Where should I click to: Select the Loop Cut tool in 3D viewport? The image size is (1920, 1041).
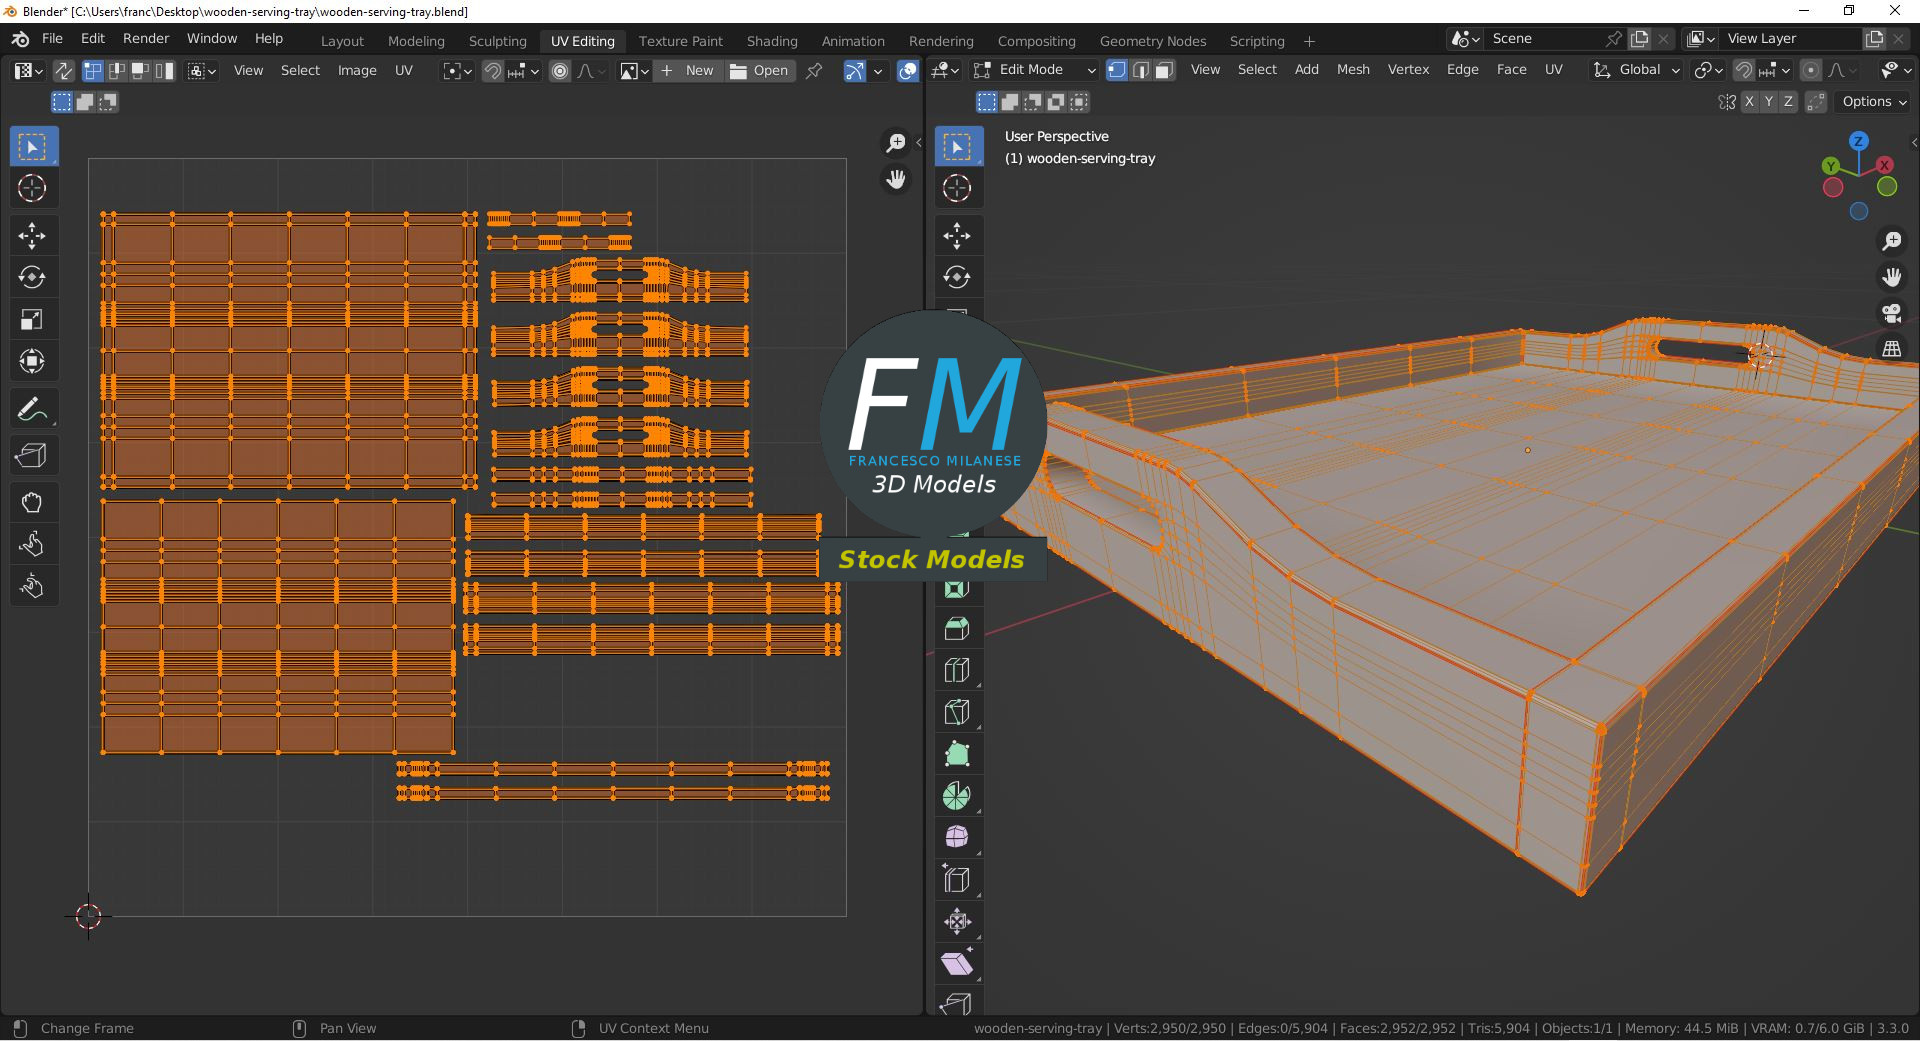[957, 671]
